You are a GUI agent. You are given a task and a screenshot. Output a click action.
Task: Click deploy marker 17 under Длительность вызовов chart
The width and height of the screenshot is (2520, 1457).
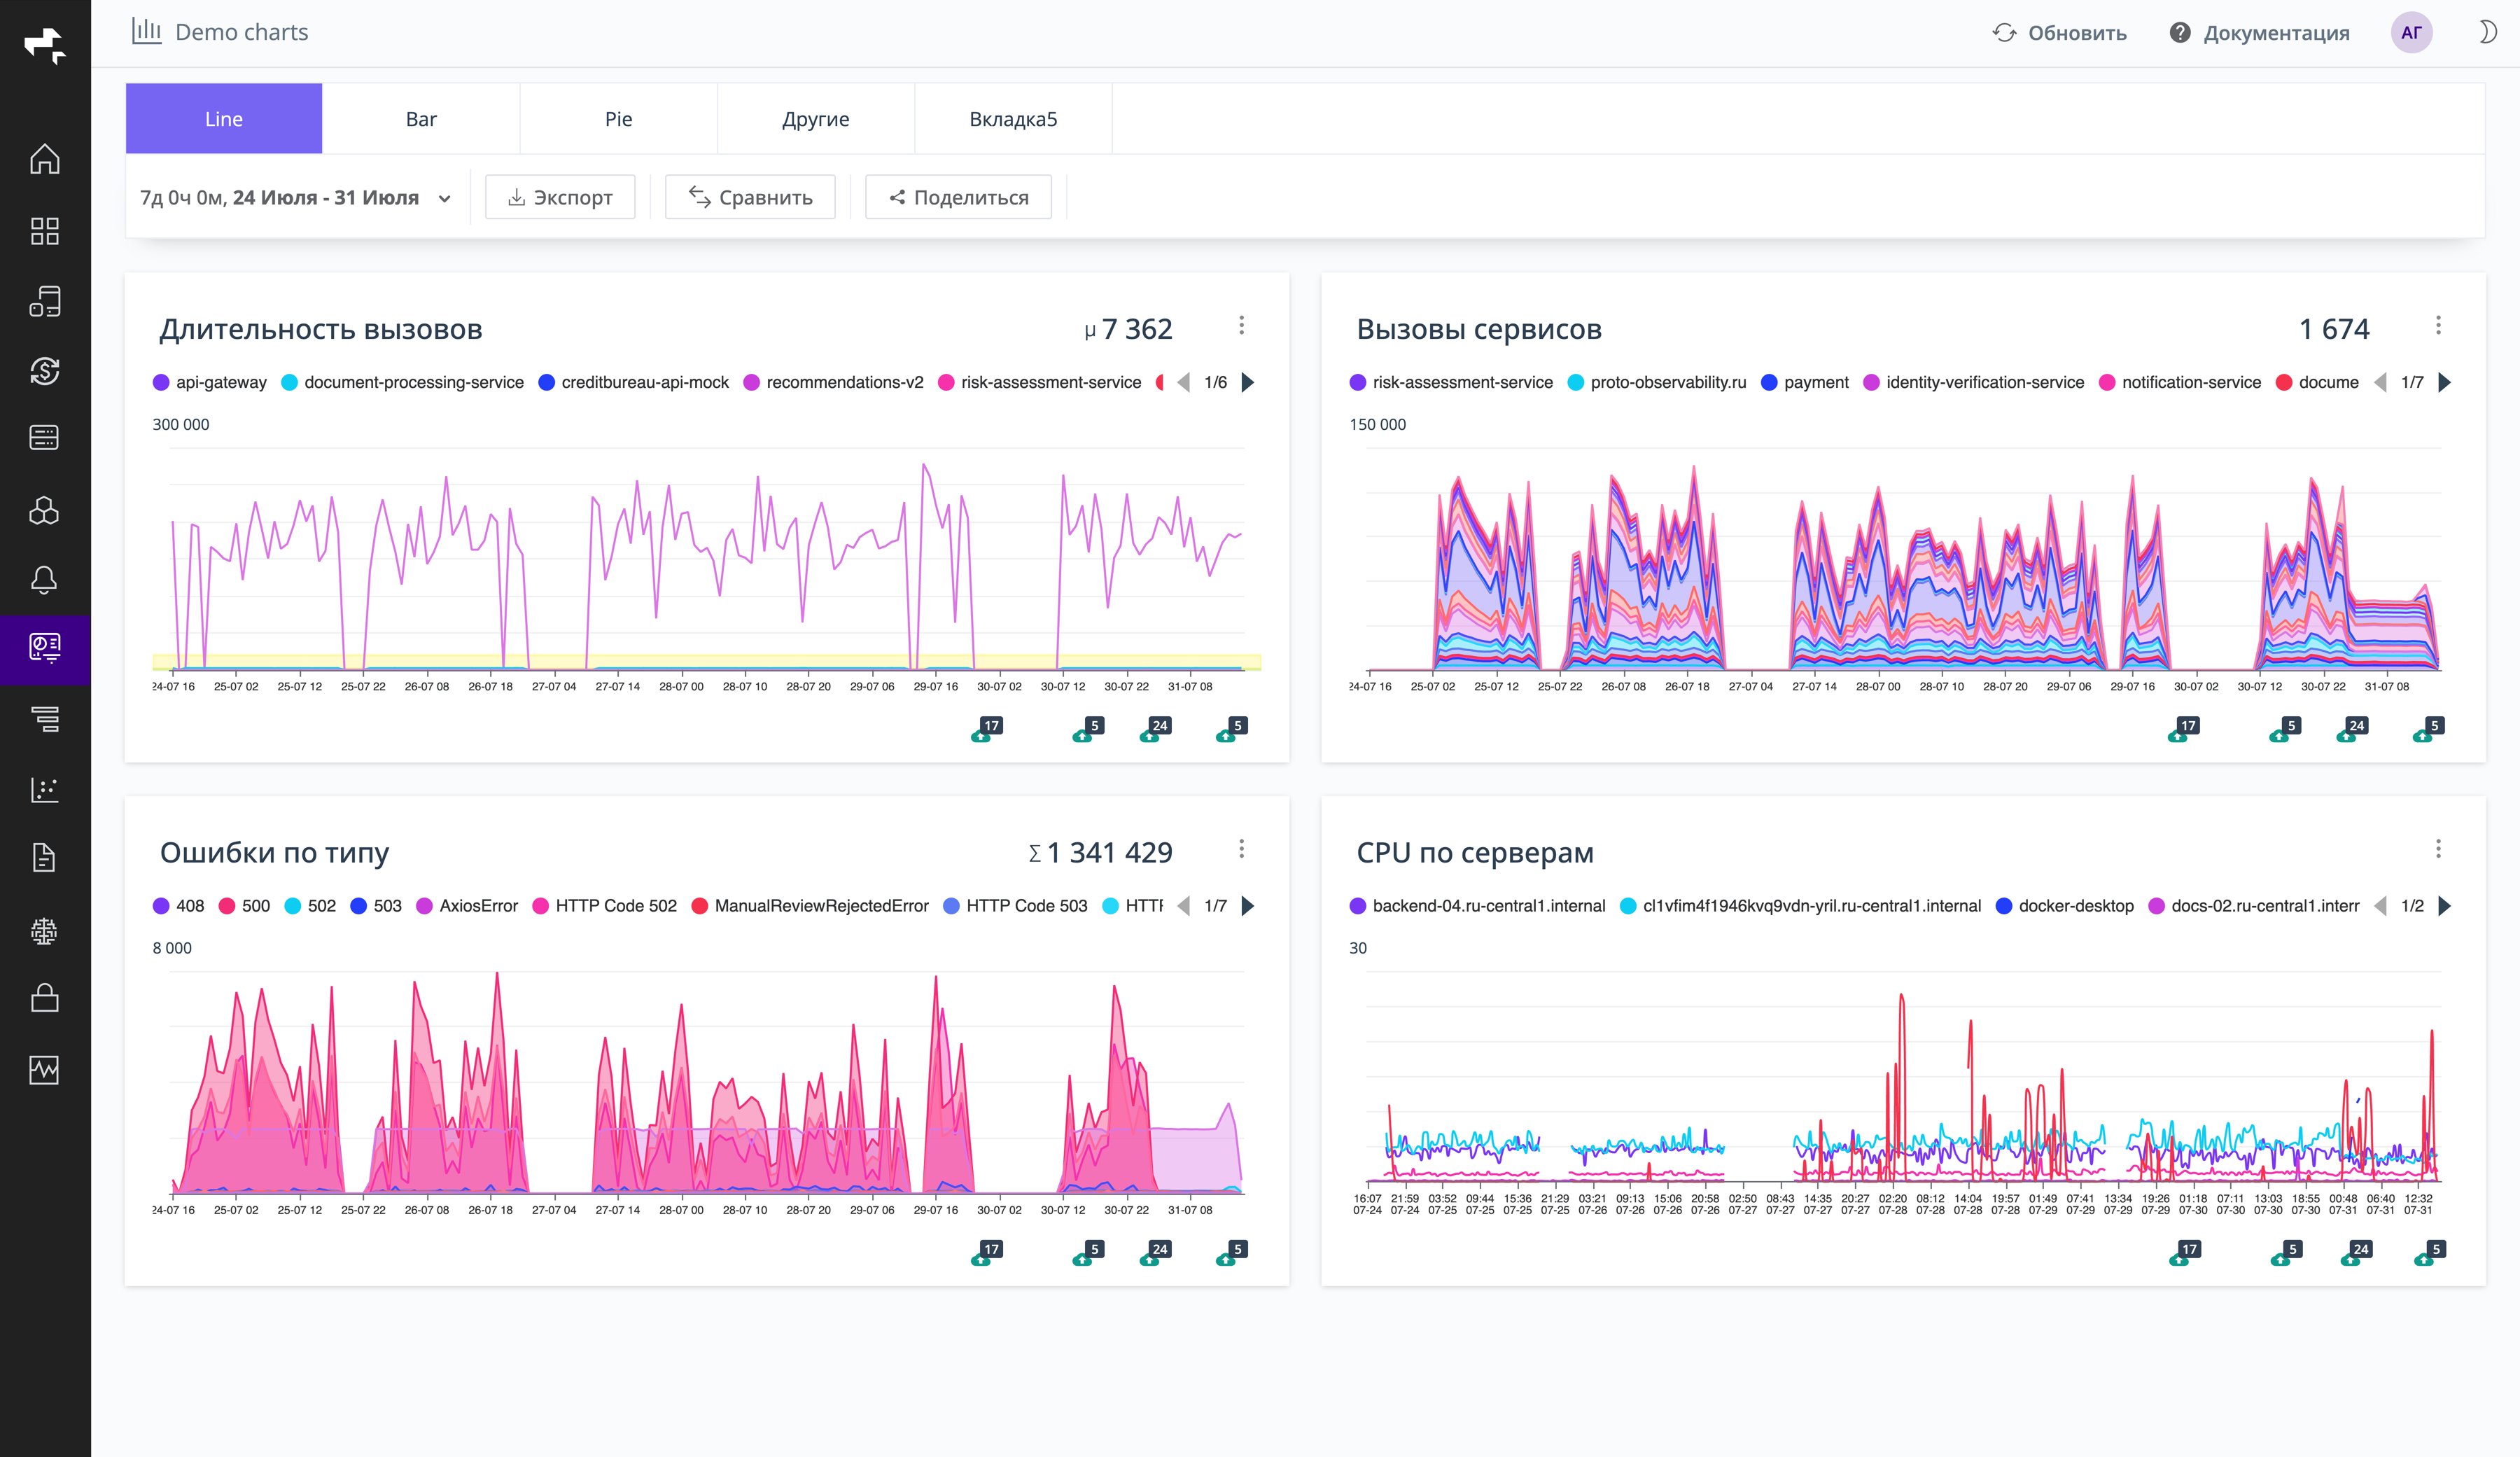pyautogui.click(x=987, y=730)
